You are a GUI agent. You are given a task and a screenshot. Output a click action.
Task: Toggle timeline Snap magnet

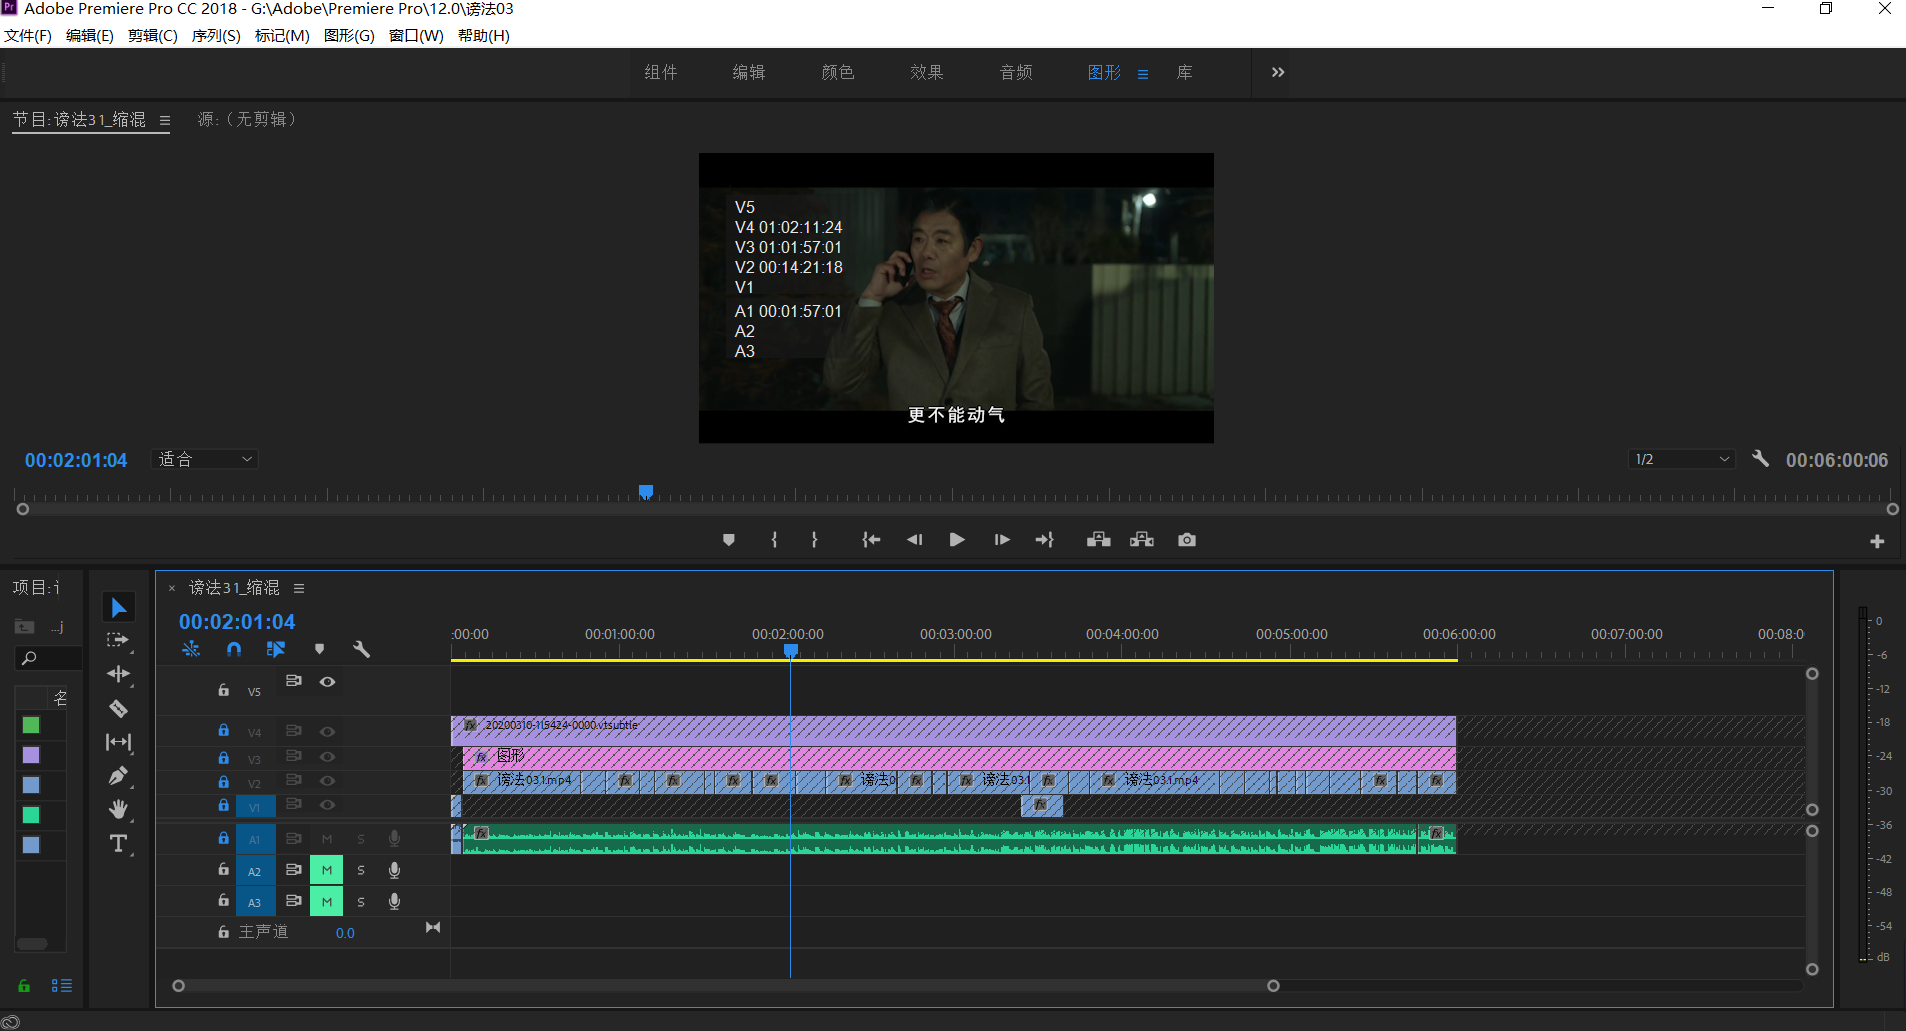coord(234,649)
